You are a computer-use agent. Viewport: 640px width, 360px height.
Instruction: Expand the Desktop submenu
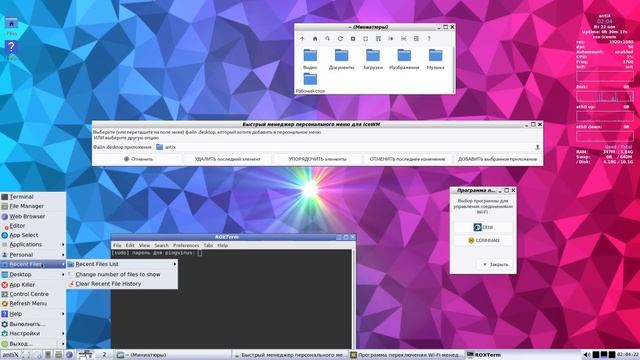[x=33, y=274]
